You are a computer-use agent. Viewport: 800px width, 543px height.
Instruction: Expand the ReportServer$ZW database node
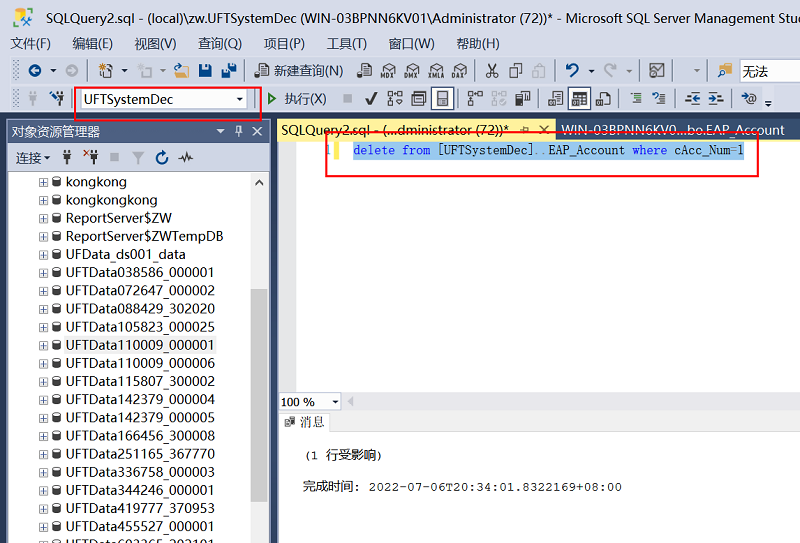pos(43,218)
